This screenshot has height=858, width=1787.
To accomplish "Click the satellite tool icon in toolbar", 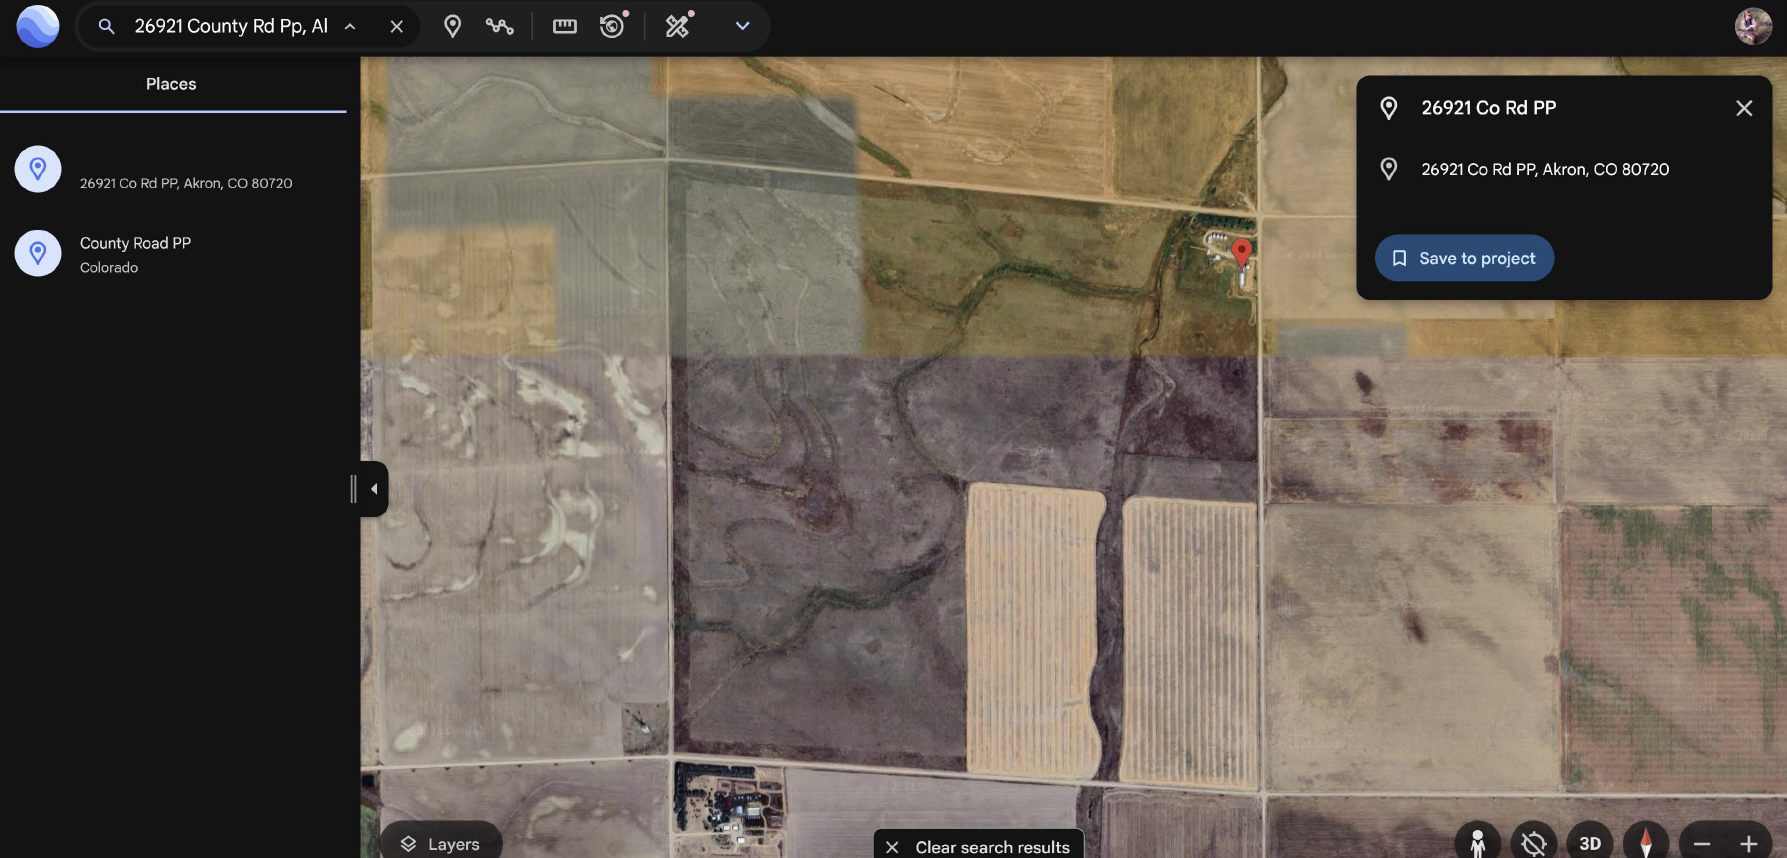I will click(x=679, y=26).
